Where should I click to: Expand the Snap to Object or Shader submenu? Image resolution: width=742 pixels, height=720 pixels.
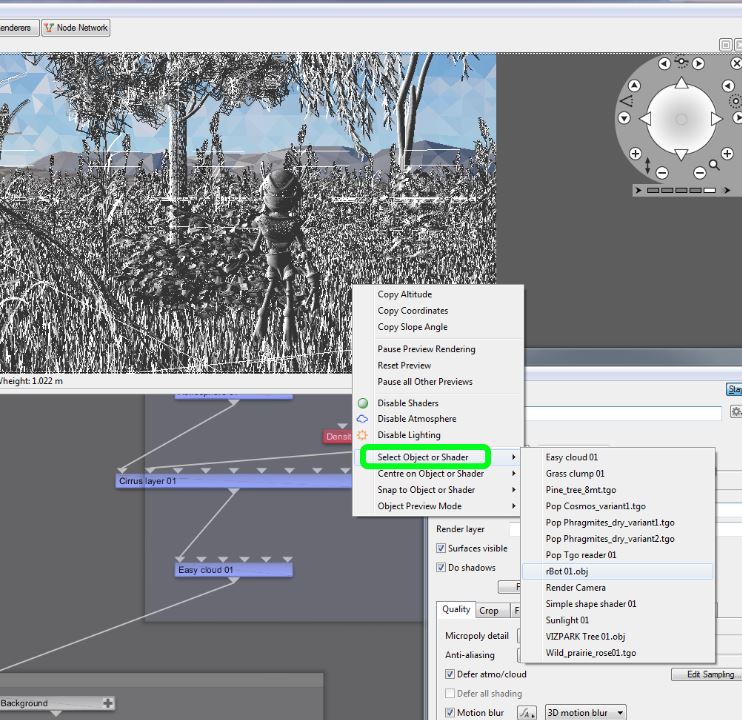point(438,490)
